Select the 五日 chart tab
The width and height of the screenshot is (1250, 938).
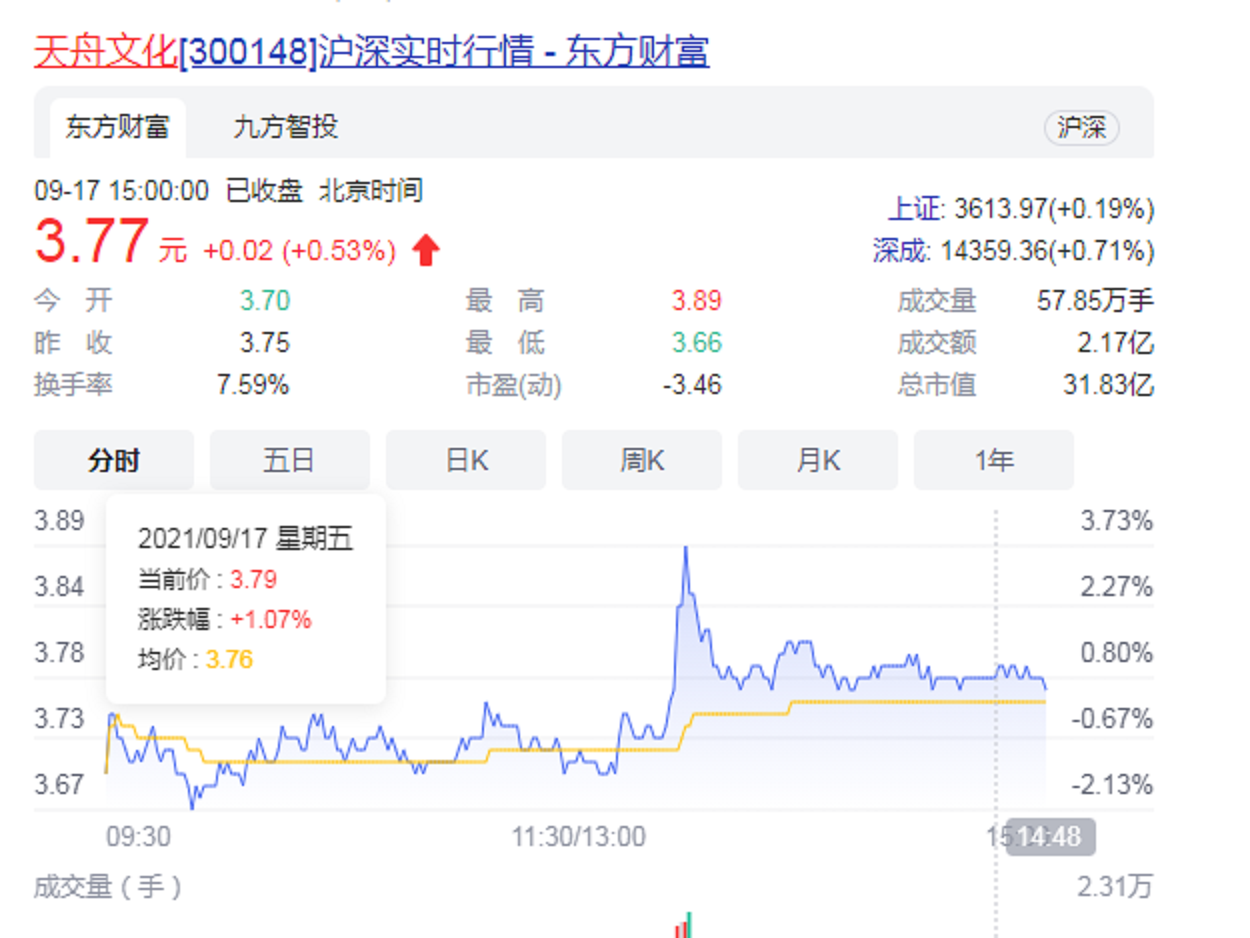pyautogui.click(x=290, y=460)
